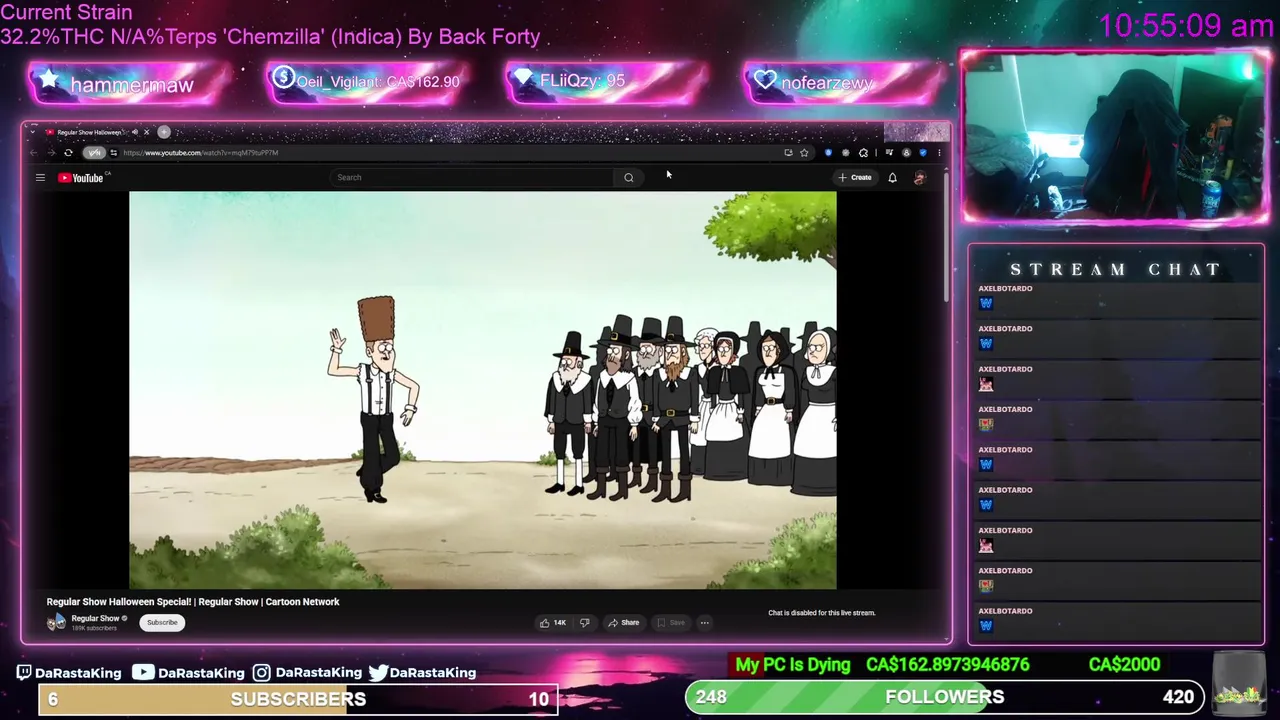Open the browser three-dot menu
1280x720 pixels.
click(x=939, y=153)
